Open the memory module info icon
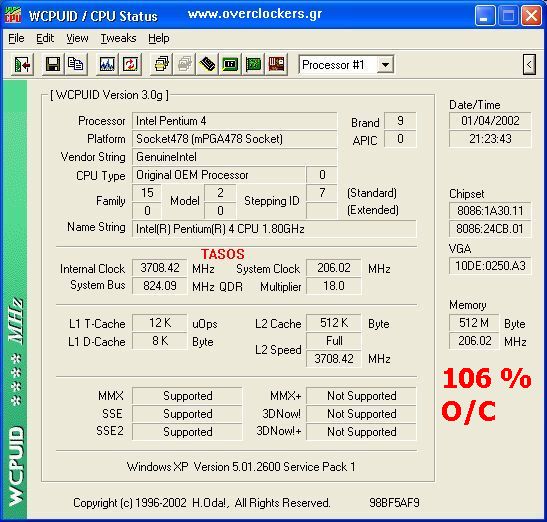This screenshot has width=547, height=522. click(x=207, y=65)
